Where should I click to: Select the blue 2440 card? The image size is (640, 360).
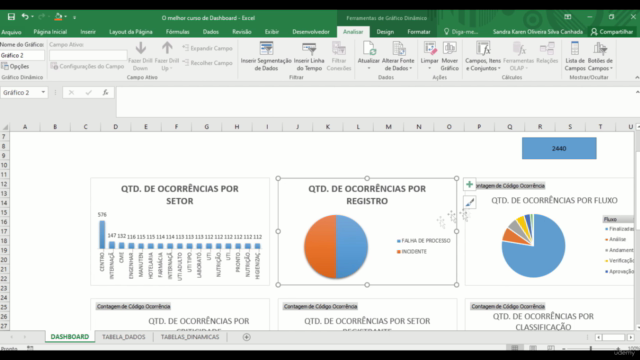point(559,148)
